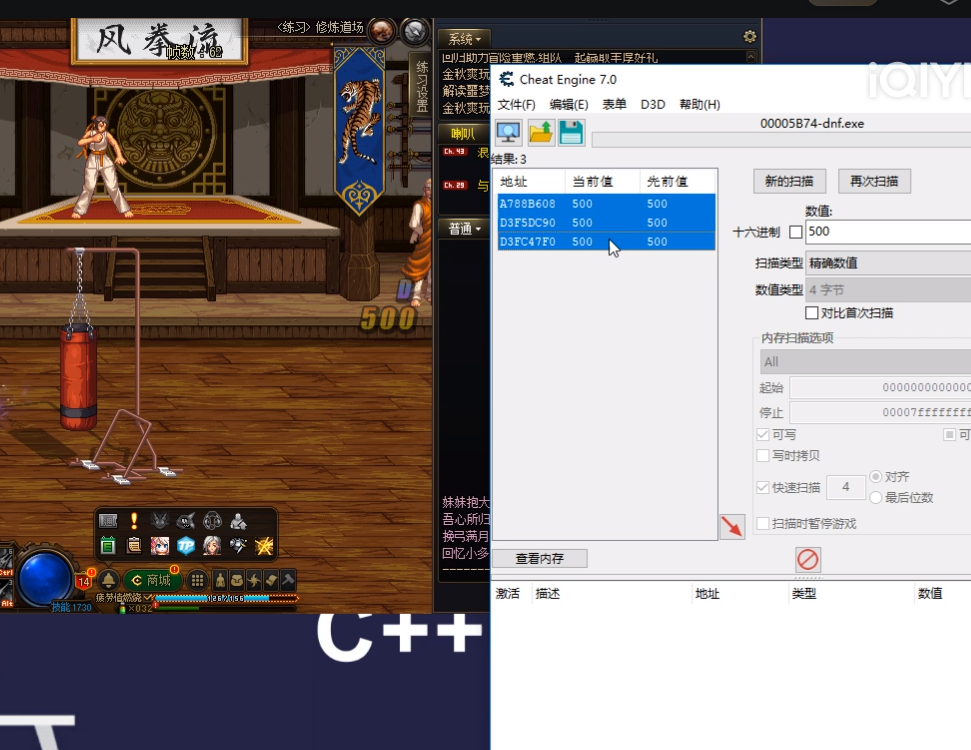971x750 pixels.
Task: Open the 数值类型 4 字节 dropdown
Action: [888, 290]
